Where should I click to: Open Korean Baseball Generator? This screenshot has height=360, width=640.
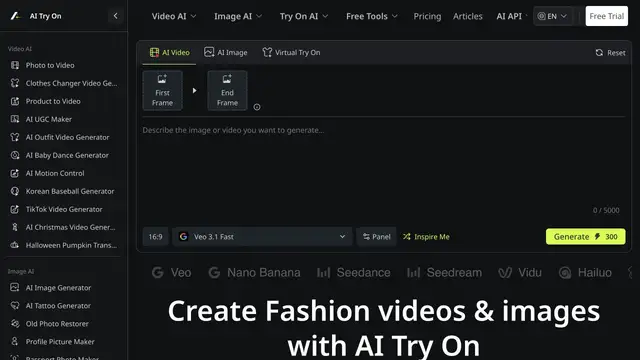coord(63,191)
